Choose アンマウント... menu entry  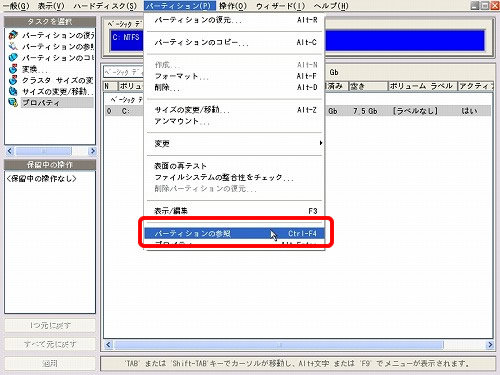(x=235, y=121)
